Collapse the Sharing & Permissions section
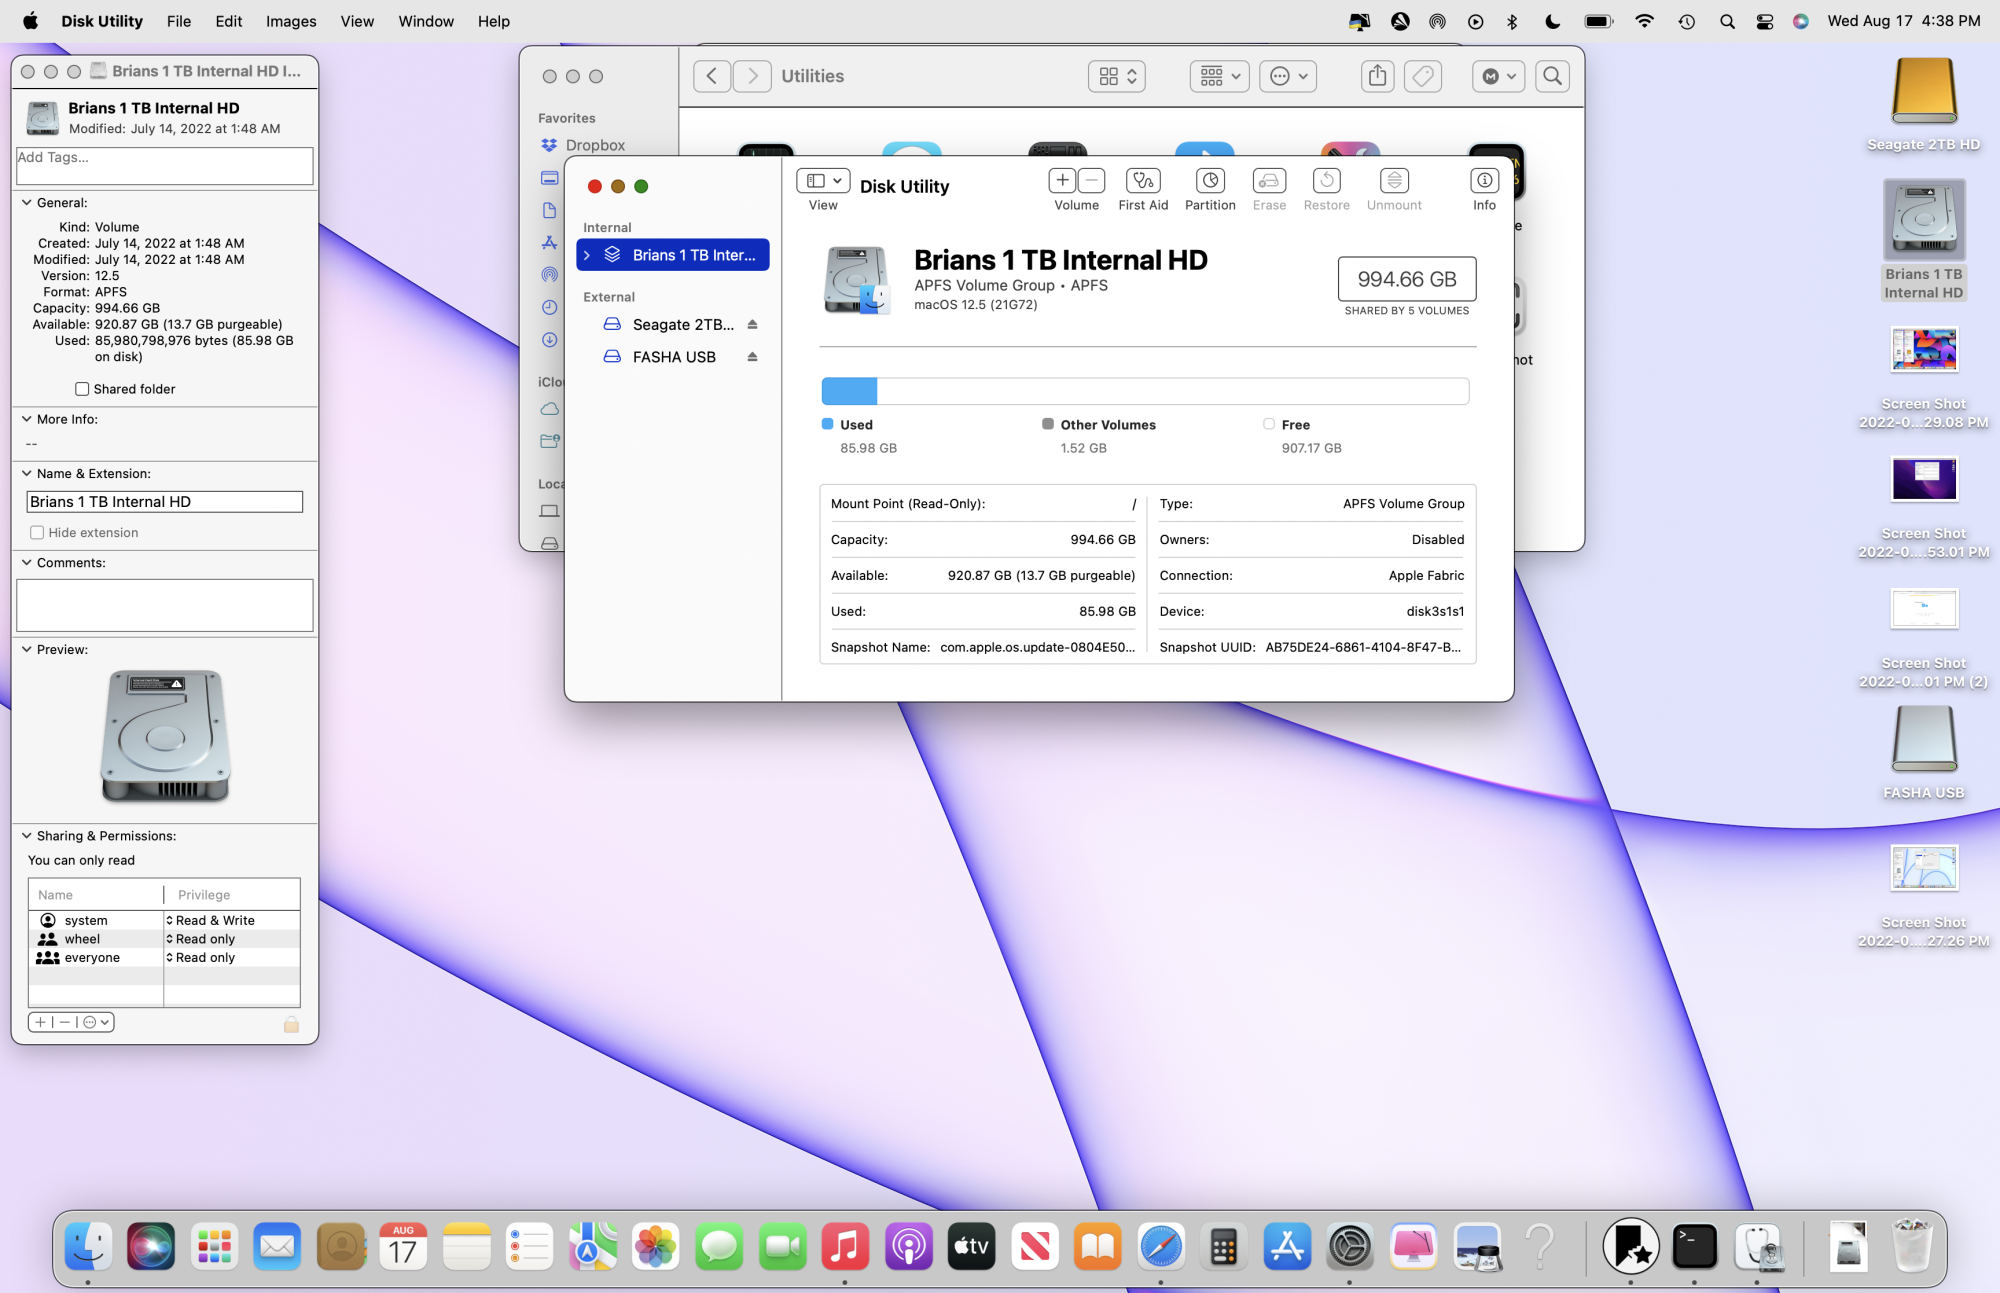The height and width of the screenshot is (1293, 2000). point(27,836)
